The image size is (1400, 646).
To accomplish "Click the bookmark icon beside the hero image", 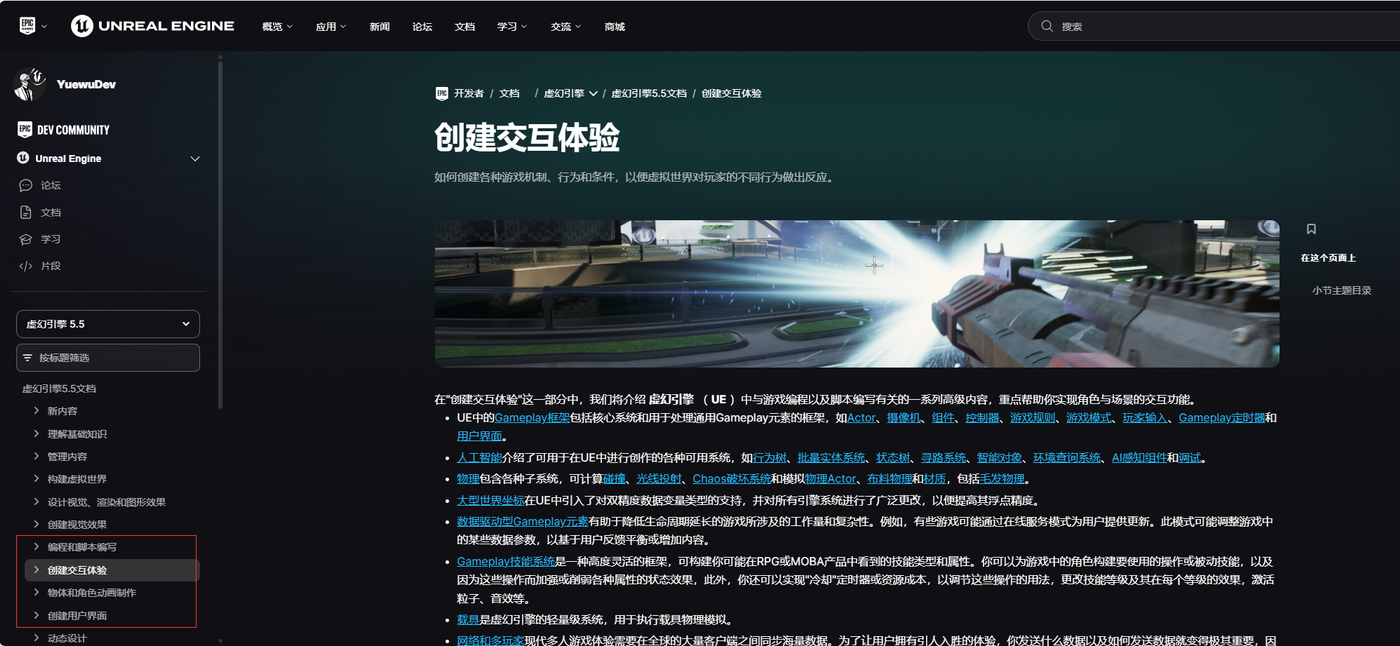I will click(x=1311, y=229).
